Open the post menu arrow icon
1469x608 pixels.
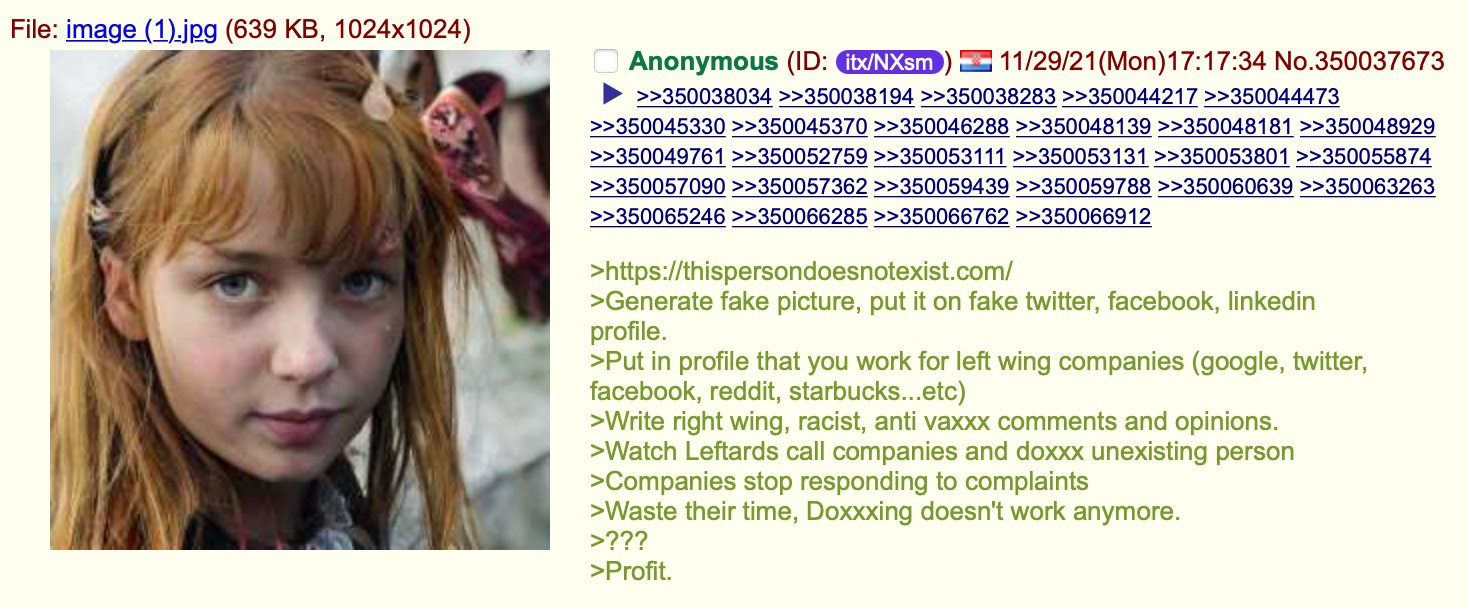tap(613, 95)
